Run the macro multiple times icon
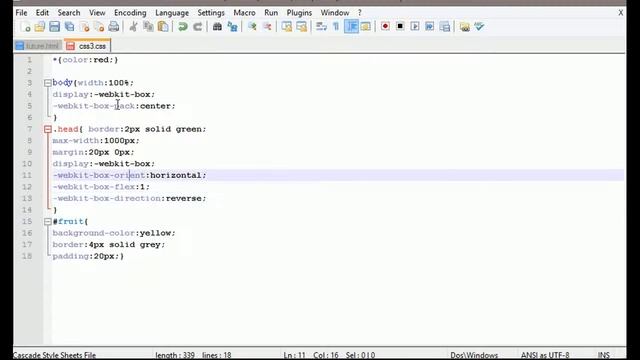This screenshot has height=360, width=640. tap(430, 27)
